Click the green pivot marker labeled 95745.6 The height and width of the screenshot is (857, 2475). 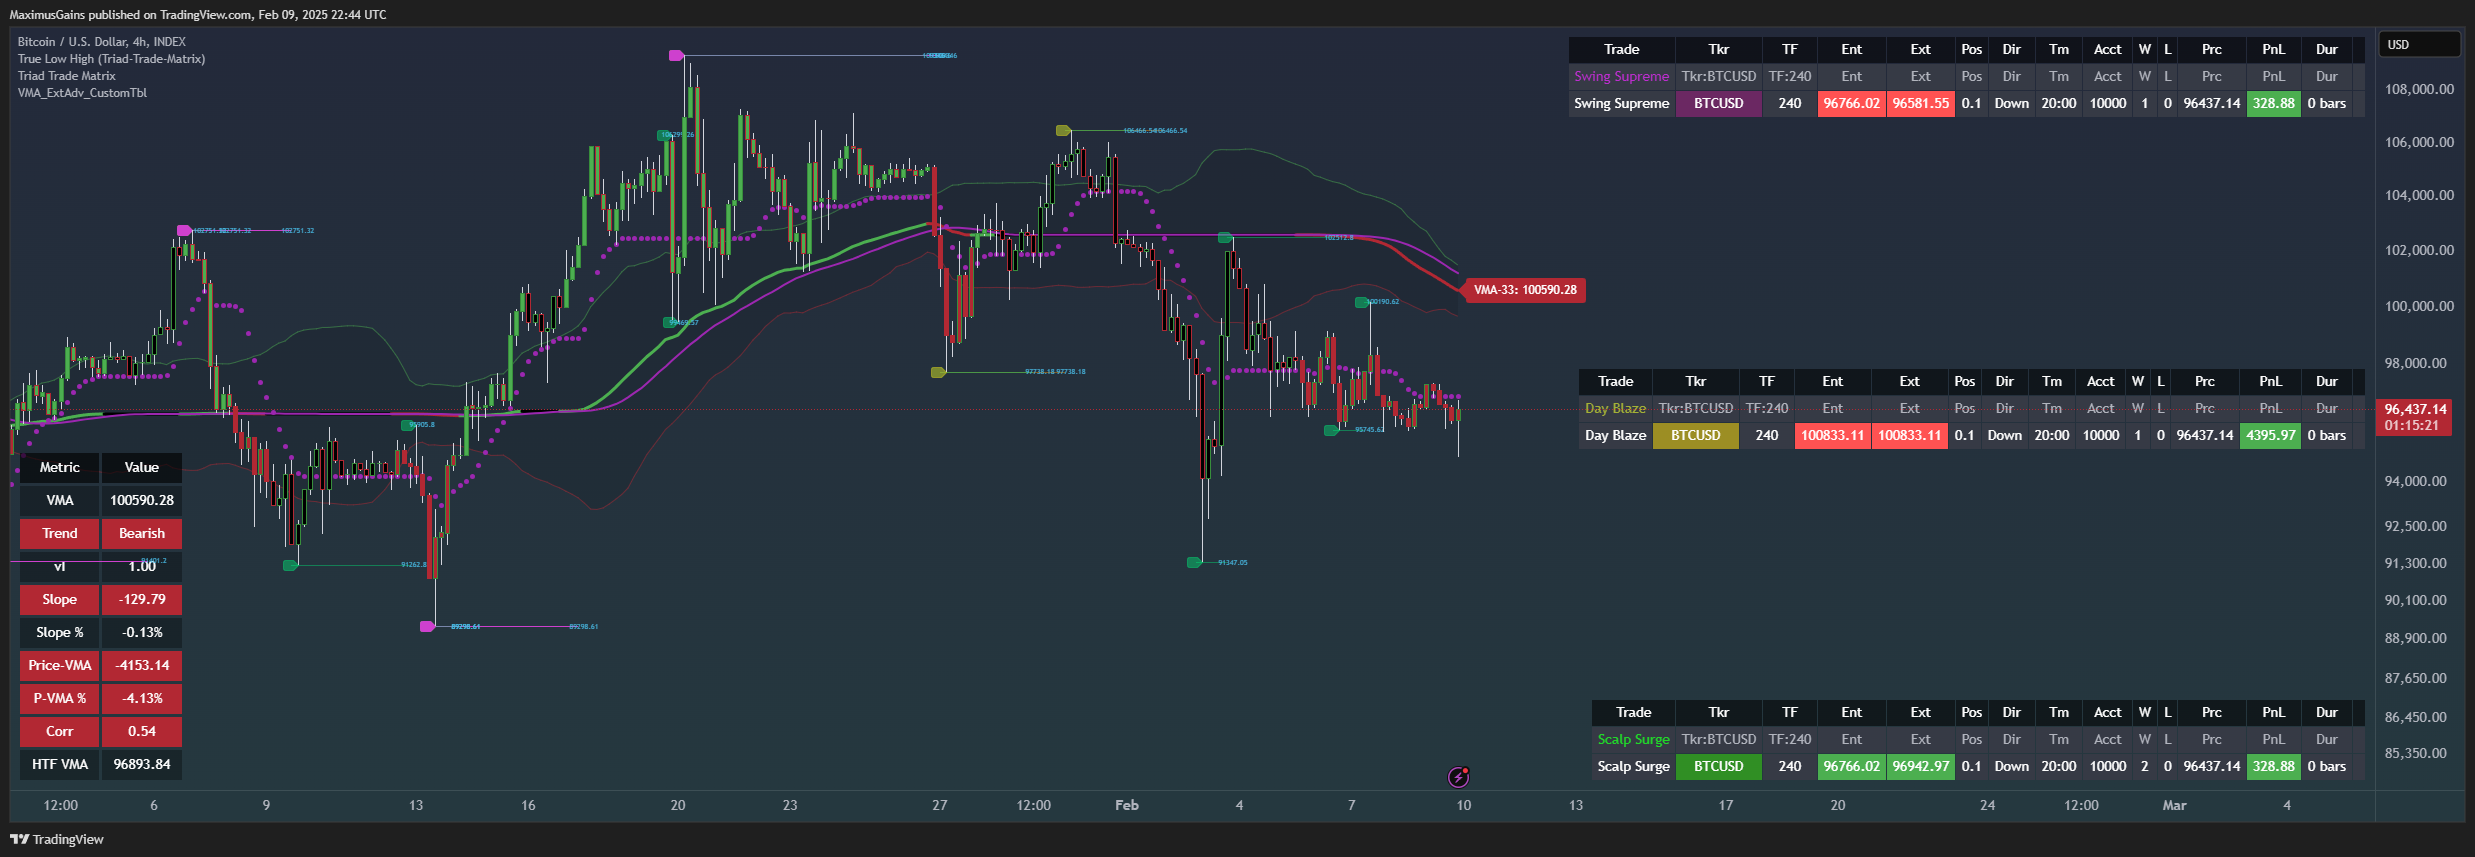click(1331, 430)
